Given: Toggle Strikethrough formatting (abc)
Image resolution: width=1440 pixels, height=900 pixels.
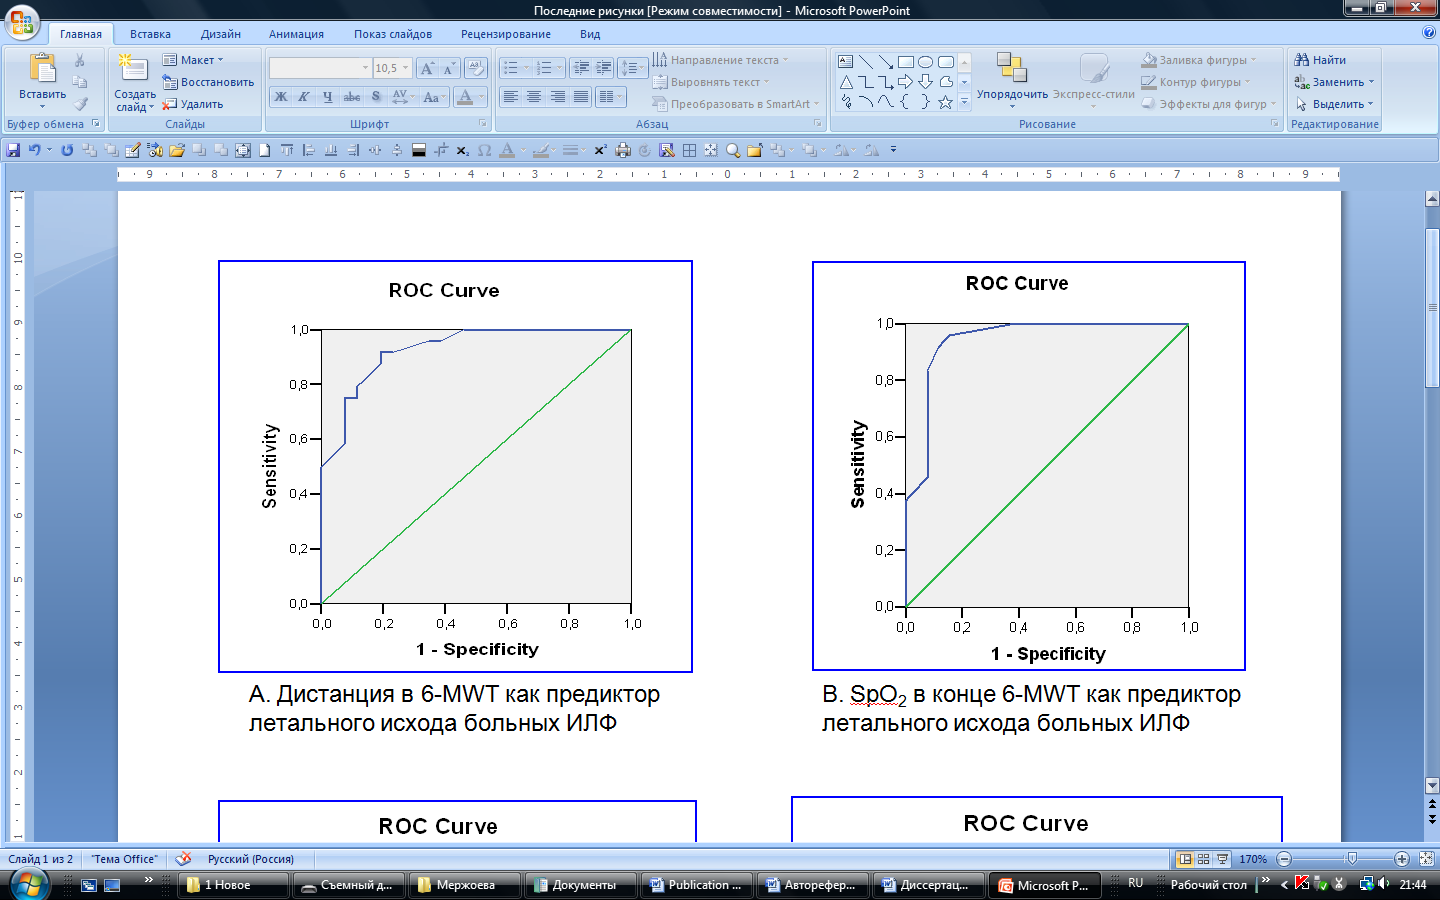Looking at the screenshot, I should point(351,97).
